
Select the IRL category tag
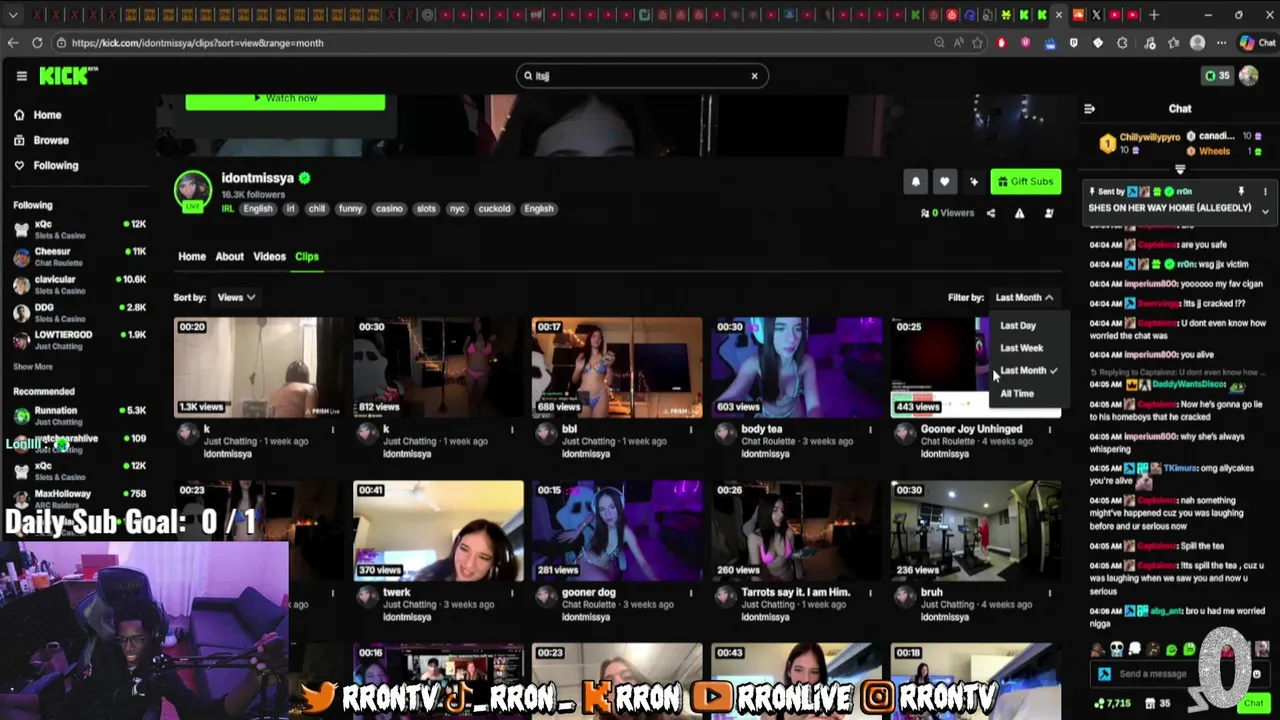227,209
